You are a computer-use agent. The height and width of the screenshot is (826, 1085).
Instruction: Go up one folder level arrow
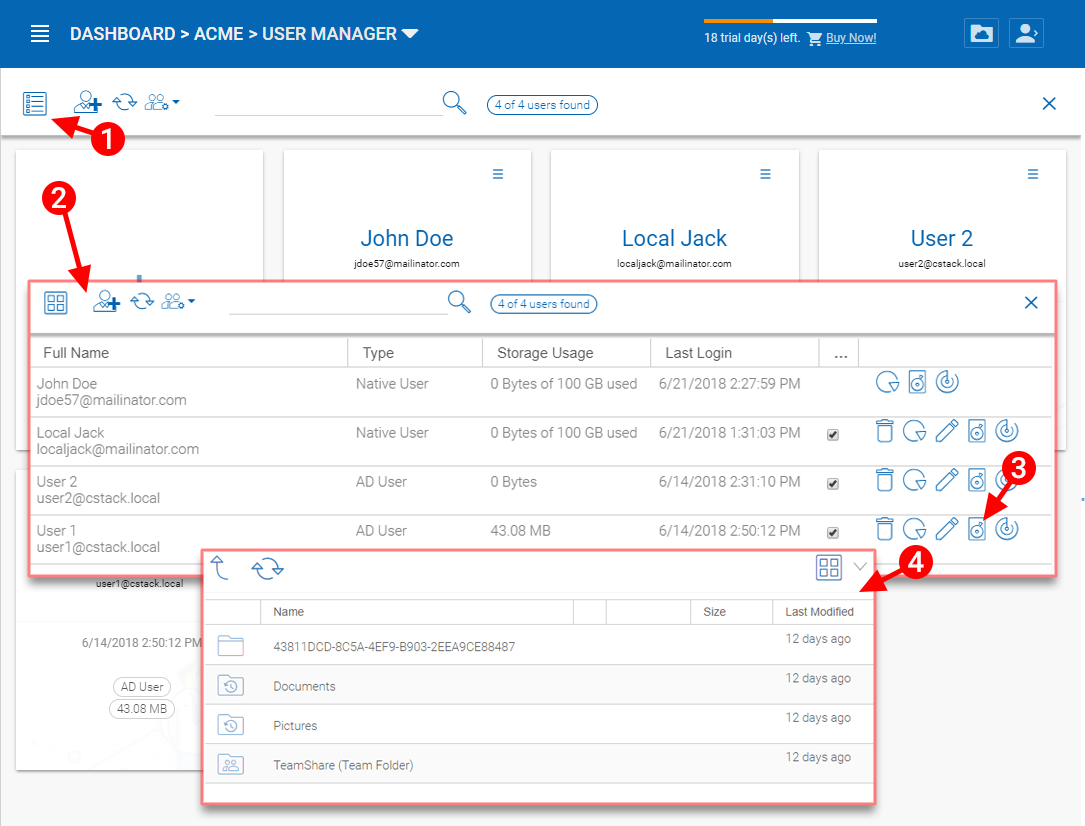(x=219, y=568)
